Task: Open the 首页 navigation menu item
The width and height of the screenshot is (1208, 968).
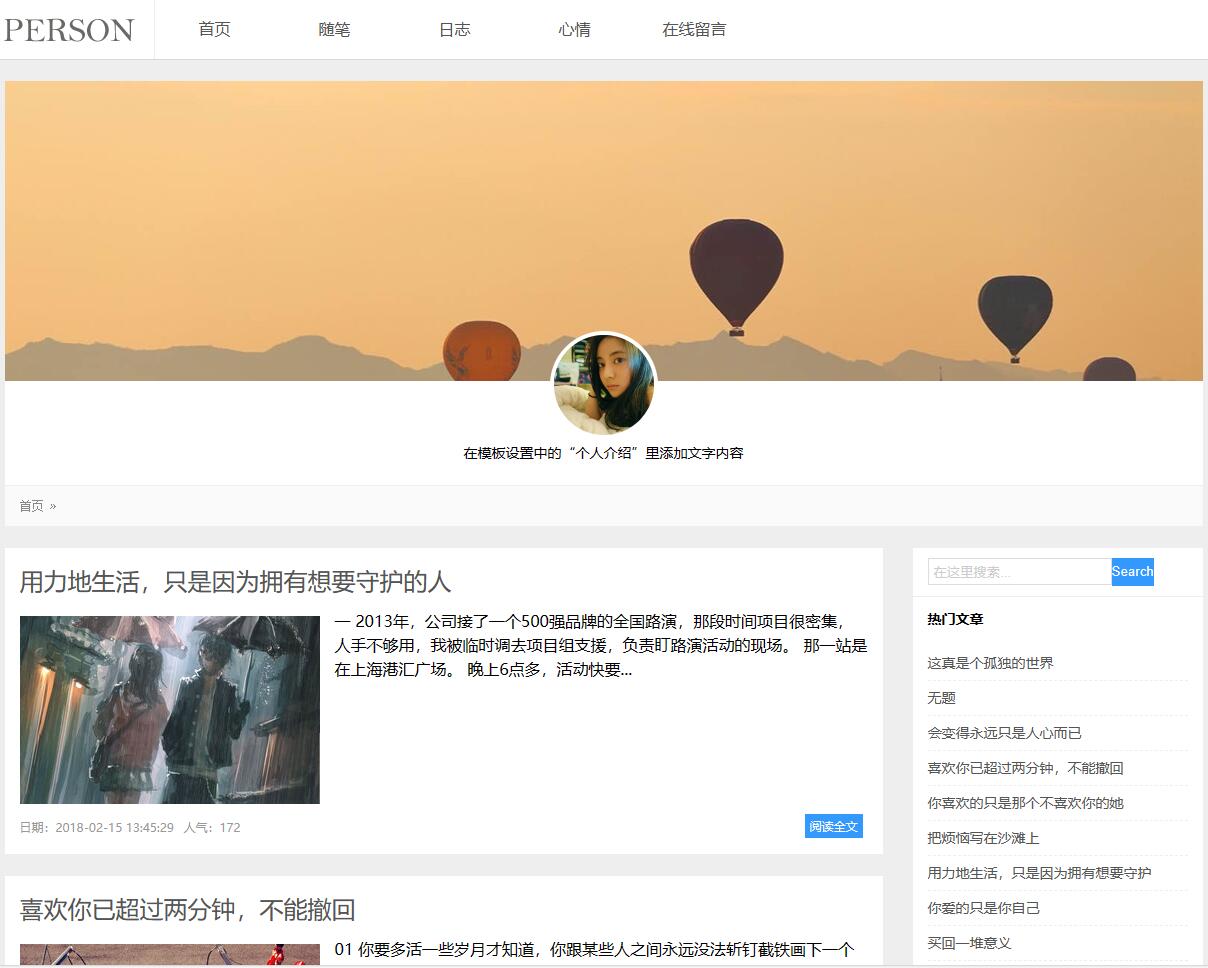Action: click(214, 30)
